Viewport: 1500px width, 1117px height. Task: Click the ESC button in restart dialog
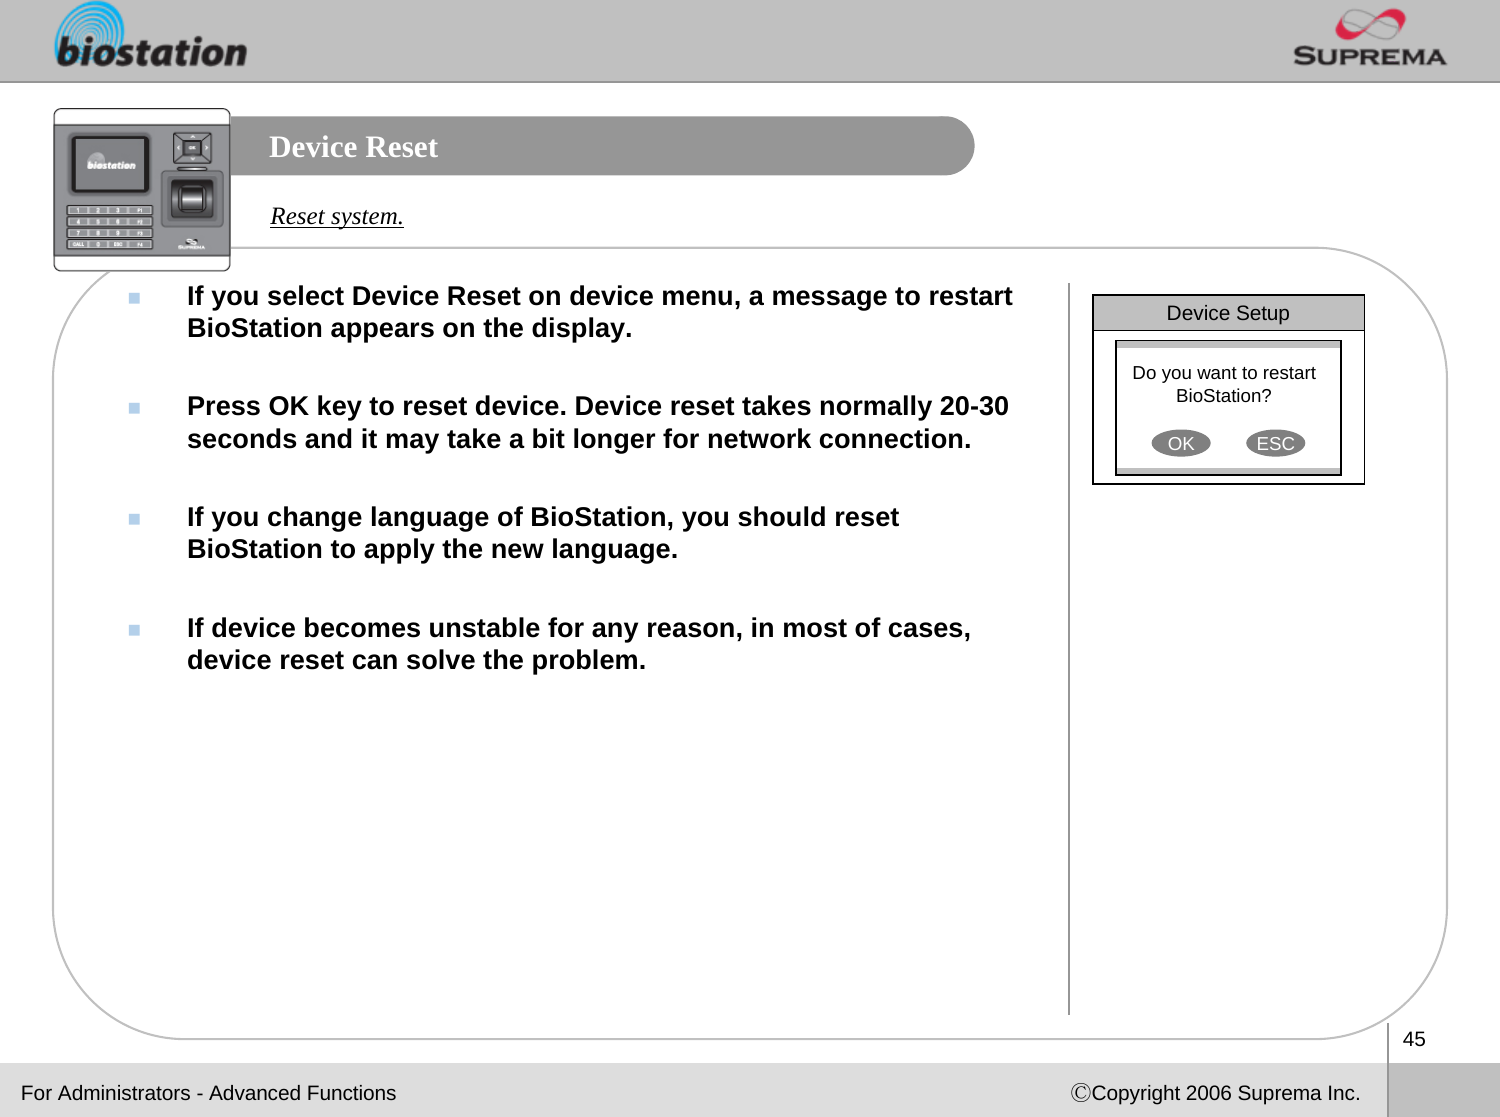pyautogui.click(x=1275, y=443)
